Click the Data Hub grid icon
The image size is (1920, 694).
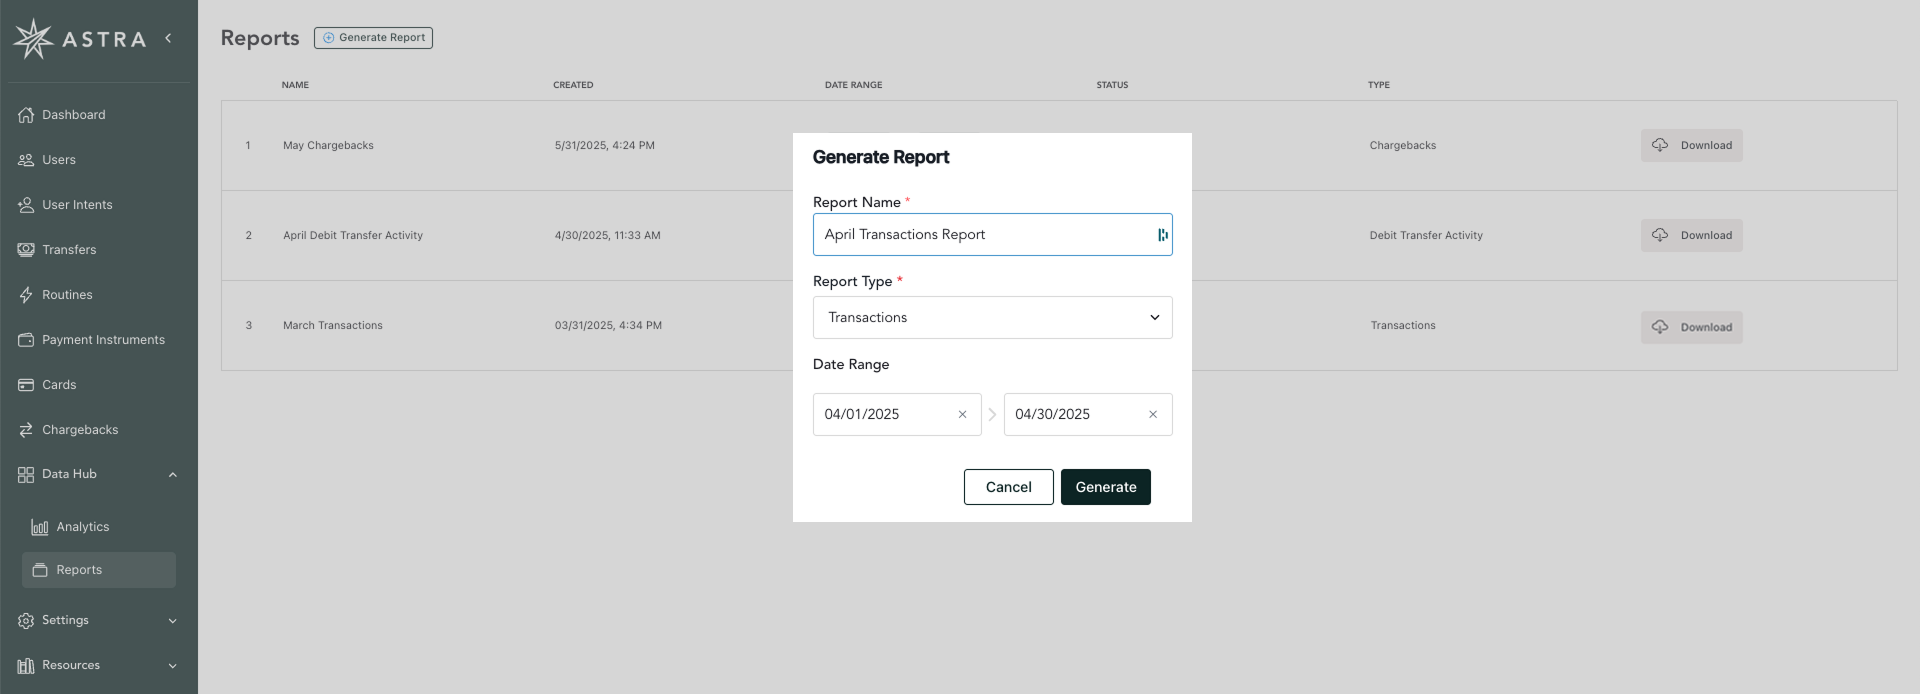pos(26,475)
